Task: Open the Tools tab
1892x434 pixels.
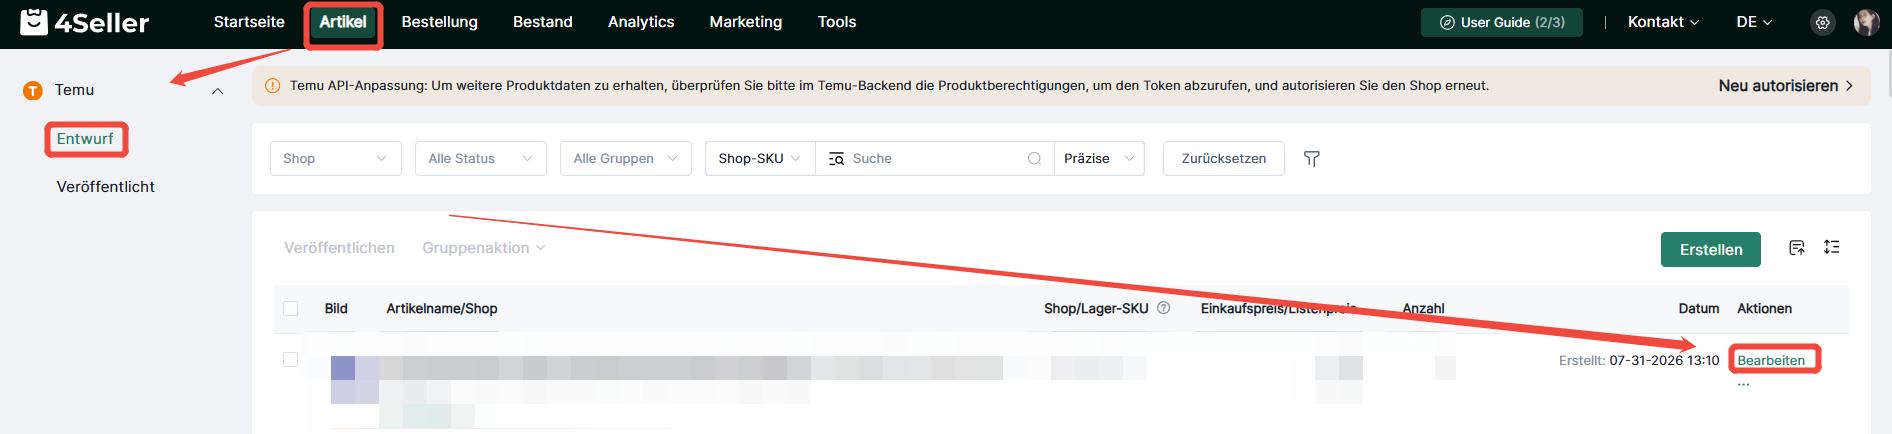Action: [837, 22]
